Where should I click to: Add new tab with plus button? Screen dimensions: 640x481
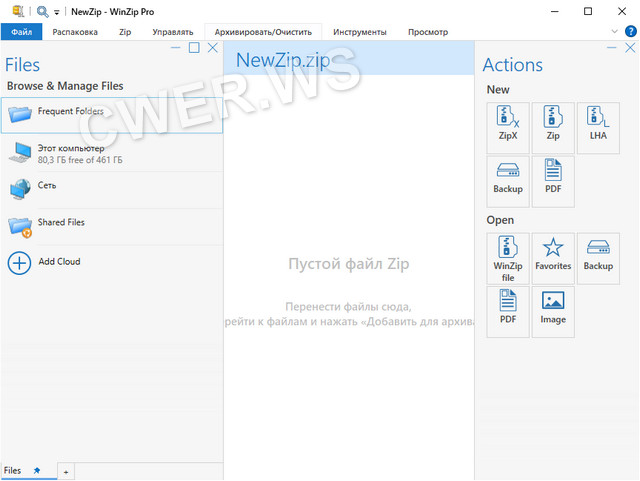point(66,471)
